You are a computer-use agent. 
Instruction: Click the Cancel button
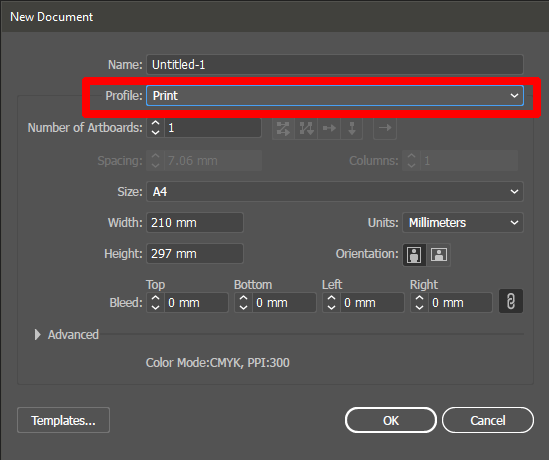[x=488, y=420]
